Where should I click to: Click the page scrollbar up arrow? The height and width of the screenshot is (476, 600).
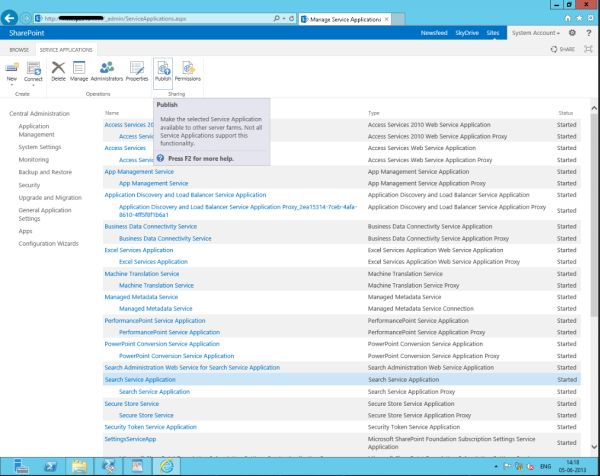(594, 108)
